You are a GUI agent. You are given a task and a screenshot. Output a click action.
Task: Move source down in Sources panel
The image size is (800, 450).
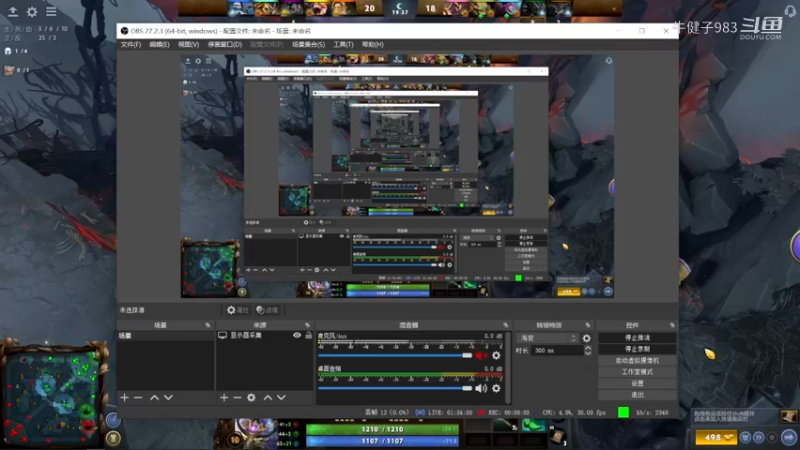coord(281,397)
